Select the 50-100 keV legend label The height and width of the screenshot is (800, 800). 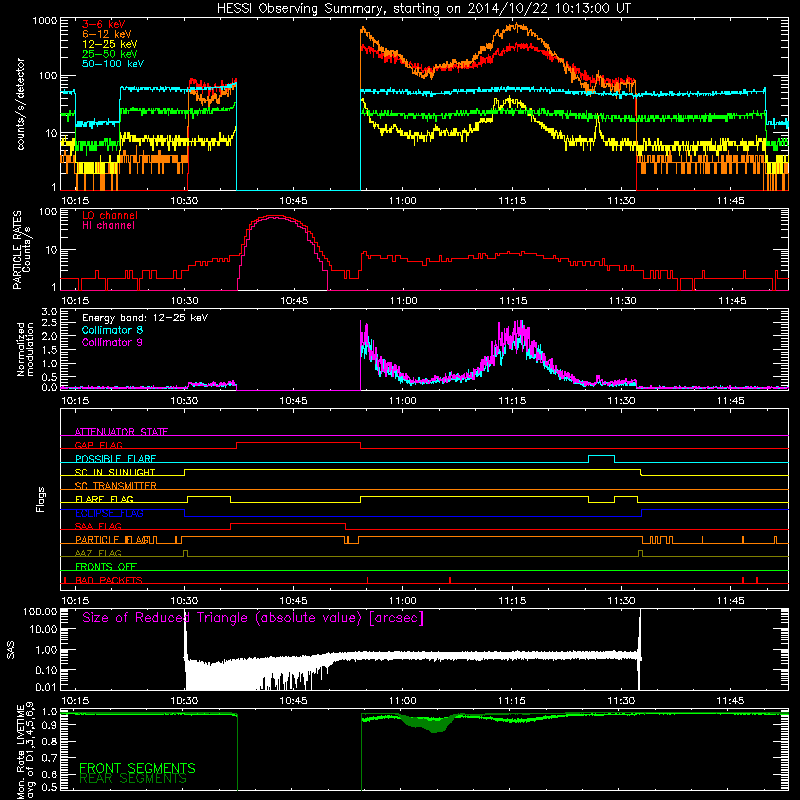coord(113,64)
